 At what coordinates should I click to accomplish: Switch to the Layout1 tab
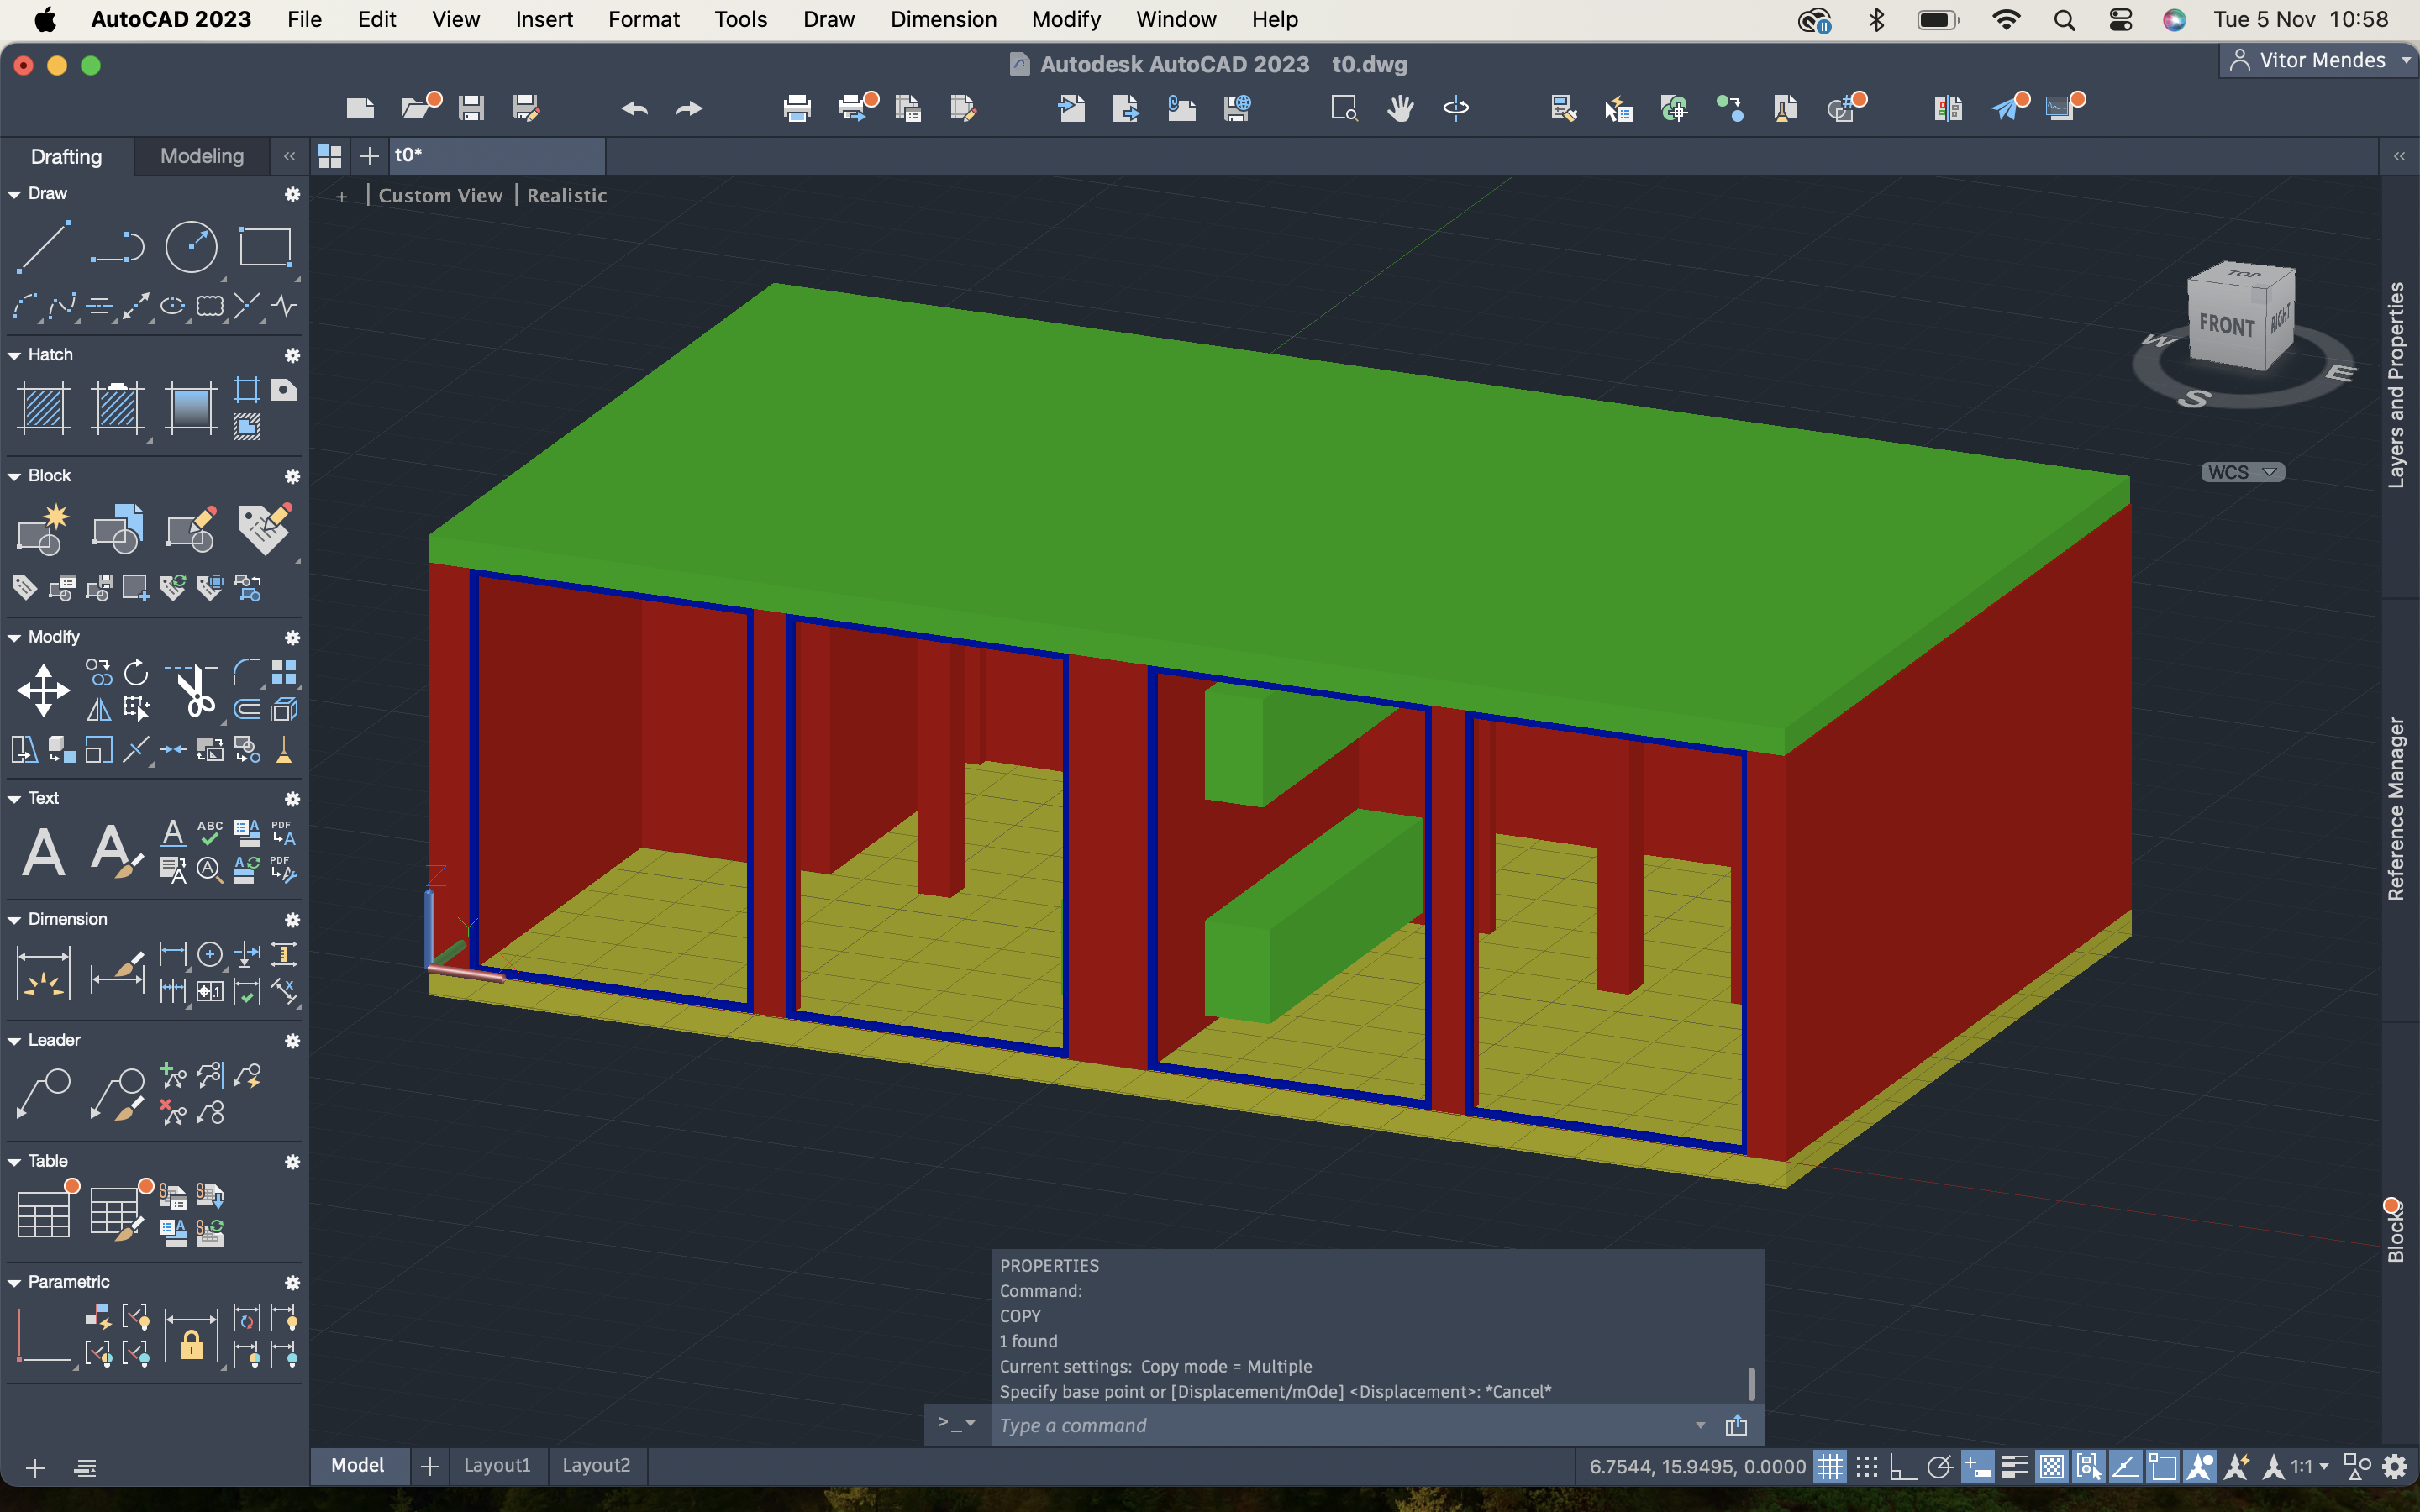(x=497, y=1465)
